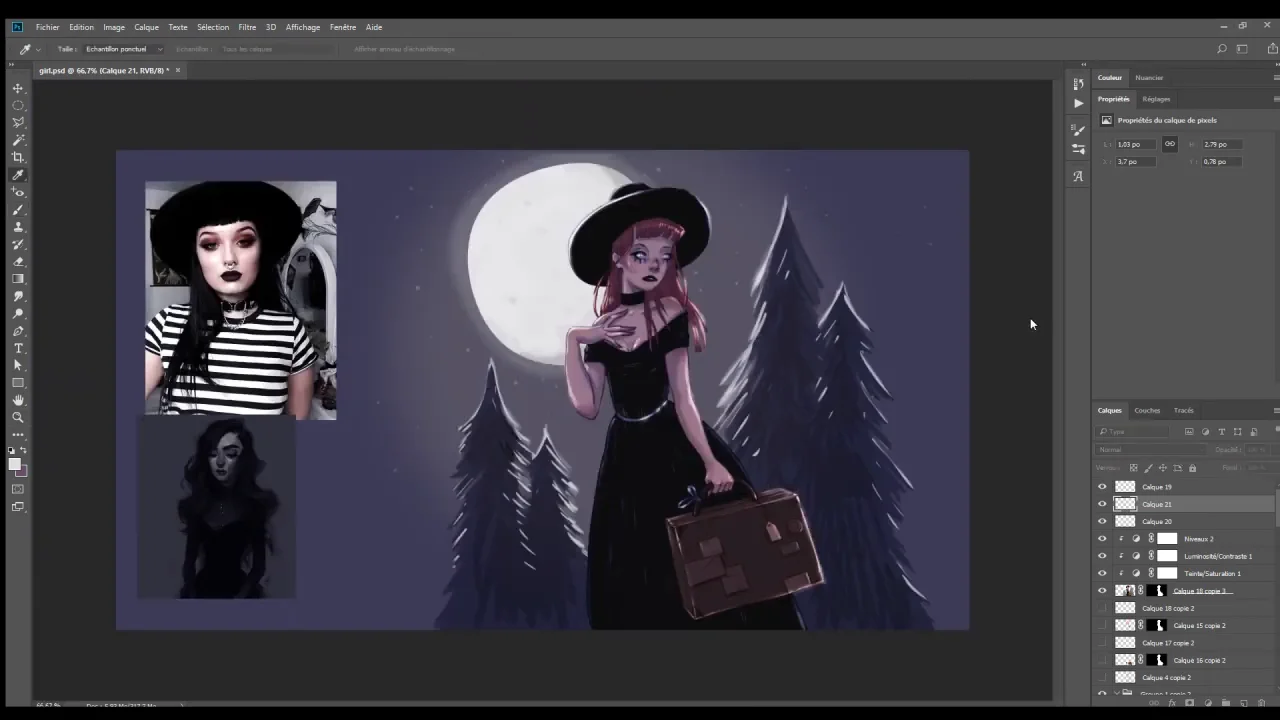The image size is (1280, 720).
Task: Select the Path Selection tool
Action: pyautogui.click(x=18, y=366)
